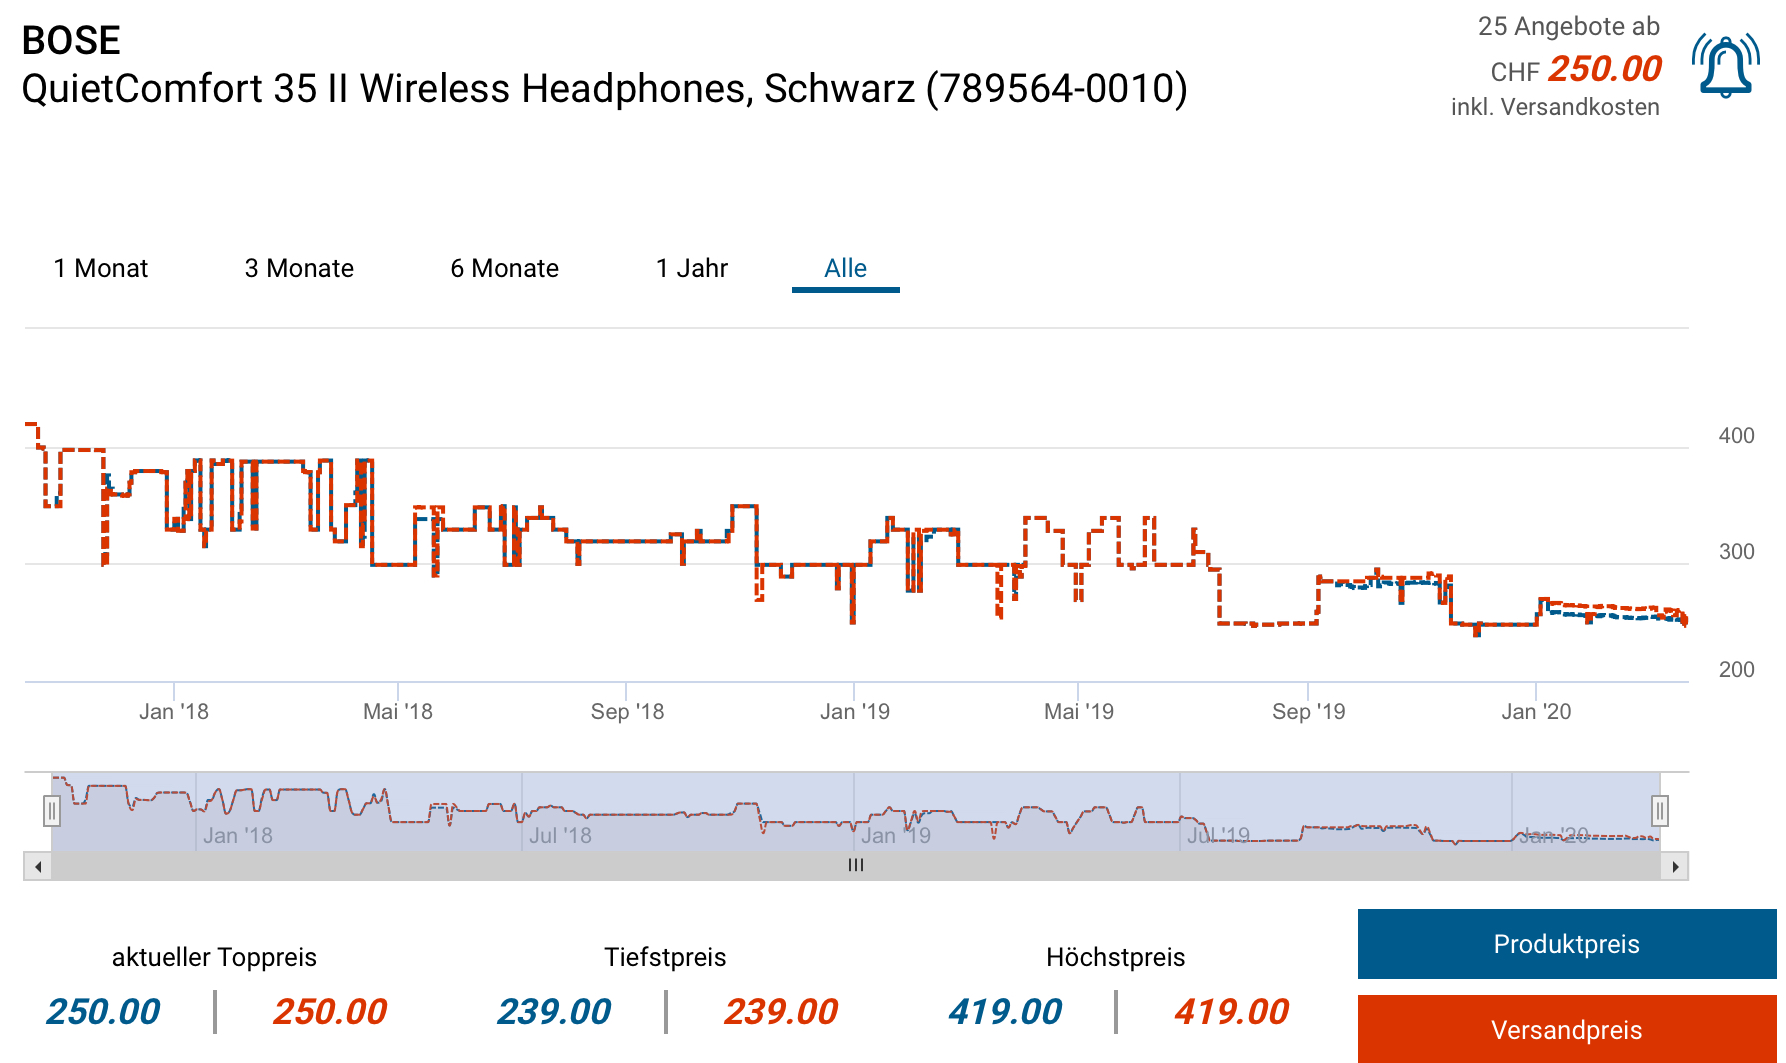The width and height of the screenshot is (1786, 1063).
Task: Click the QuietComfort 35 II product title
Action: coord(604,89)
